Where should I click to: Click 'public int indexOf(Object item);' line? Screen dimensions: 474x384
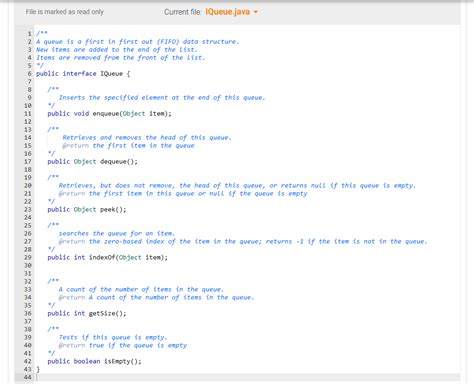(x=107, y=258)
